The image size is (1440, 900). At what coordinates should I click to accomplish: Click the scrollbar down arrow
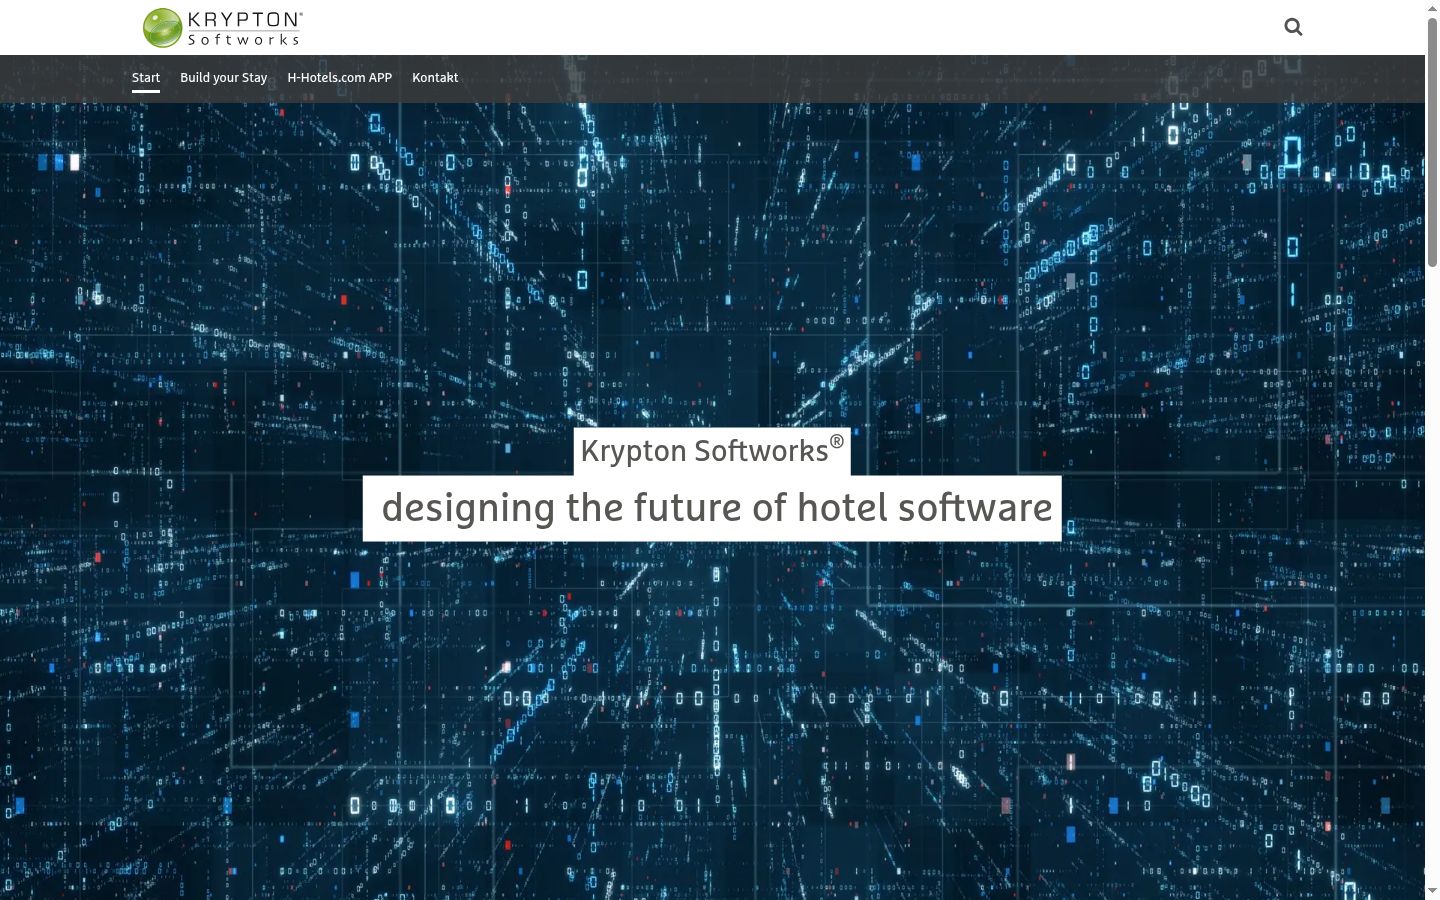pos(1432,892)
